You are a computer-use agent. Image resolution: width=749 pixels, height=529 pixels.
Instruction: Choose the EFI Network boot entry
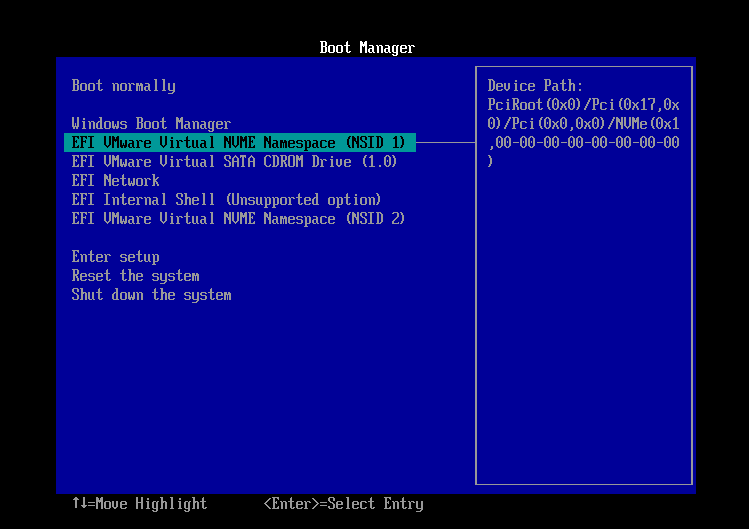point(116,181)
